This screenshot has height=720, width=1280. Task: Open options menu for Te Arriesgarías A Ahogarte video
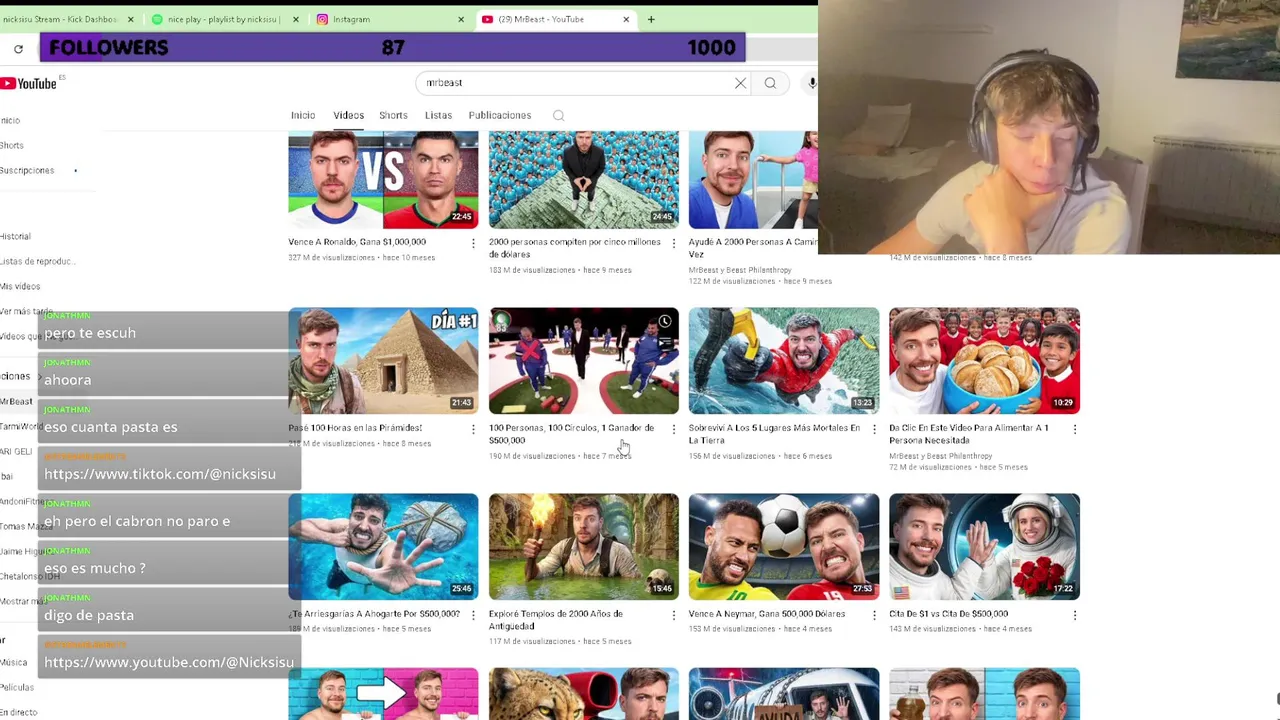tap(473, 615)
